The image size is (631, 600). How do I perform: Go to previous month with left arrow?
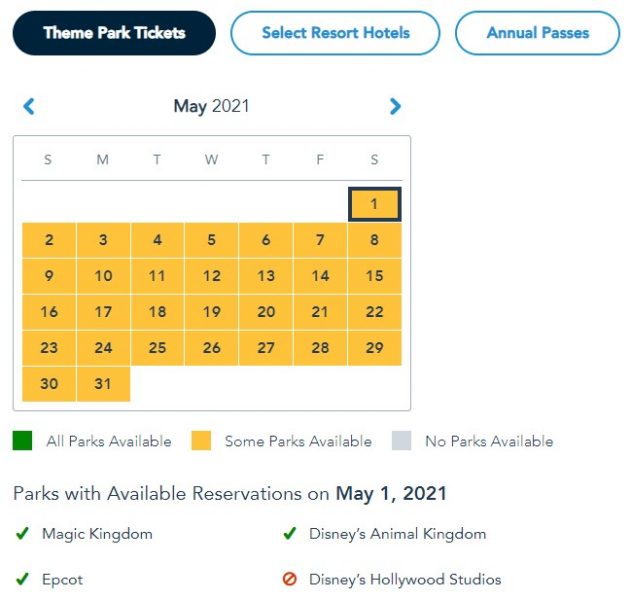(29, 106)
